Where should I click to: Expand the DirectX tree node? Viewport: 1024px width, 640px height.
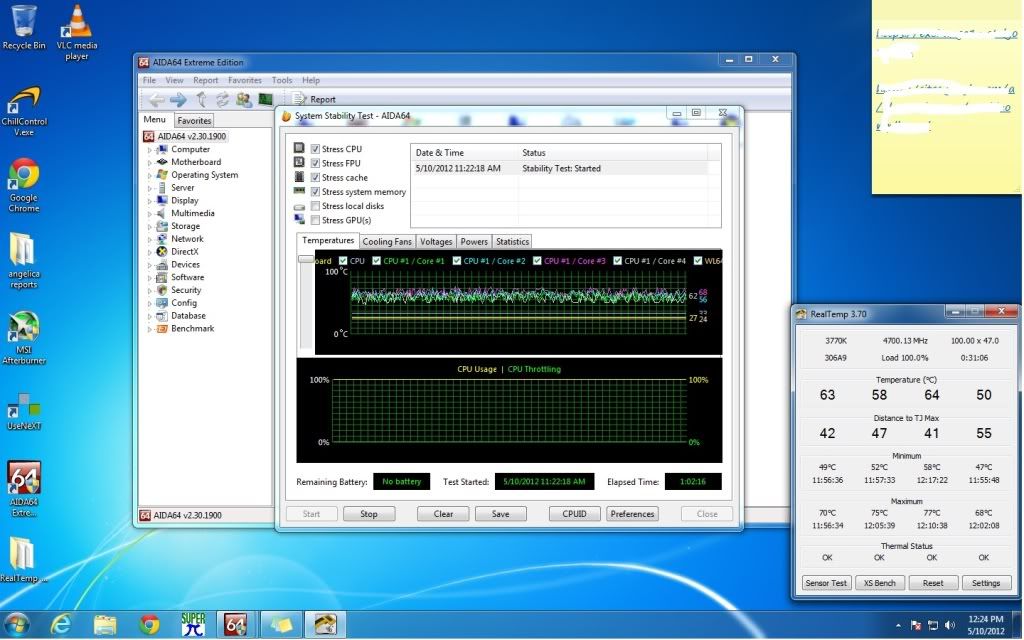(150, 252)
